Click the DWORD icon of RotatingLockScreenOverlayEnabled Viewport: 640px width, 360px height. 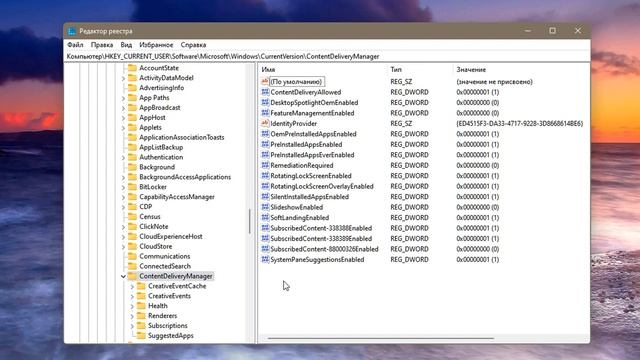click(265, 186)
